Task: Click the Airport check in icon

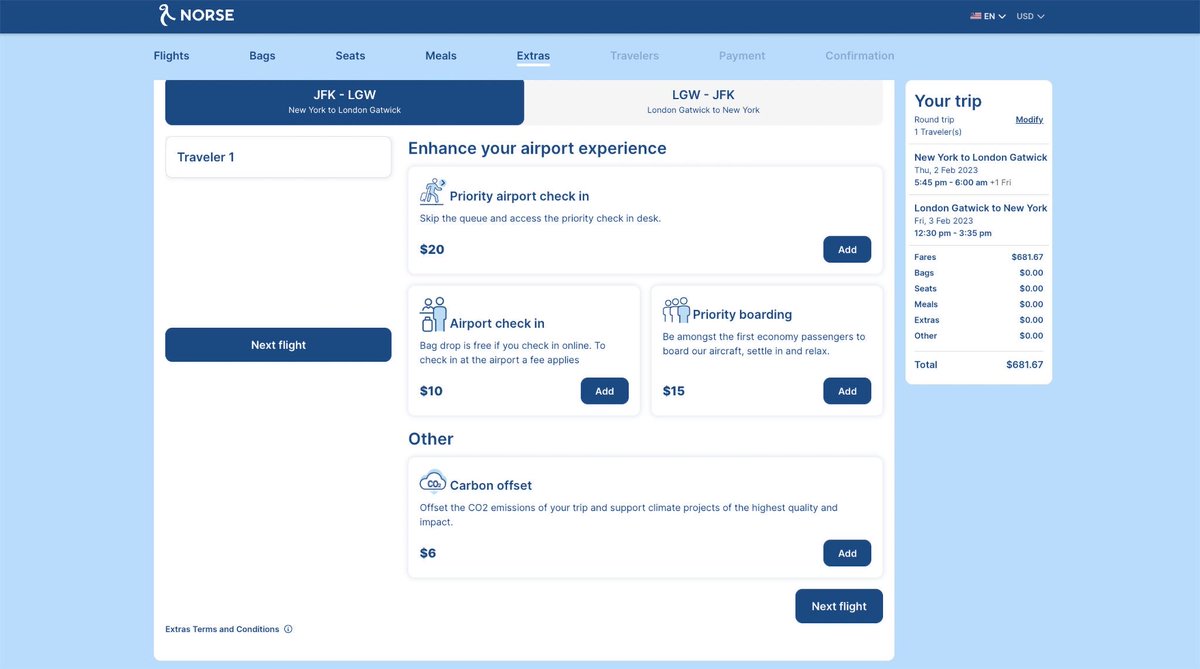Action: coord(433,314)
